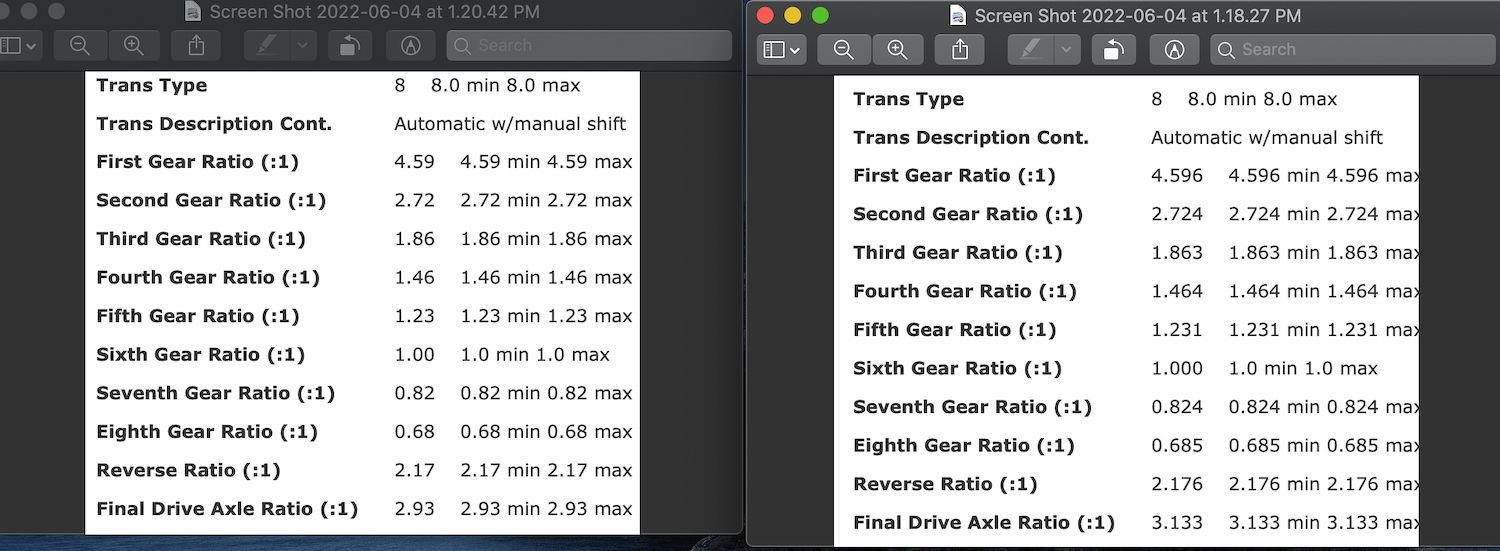Toggle Markup toolbar in the 1.18.27 PM window
Image resolution: width=1500 pixels, height=551 pixels.
pos(1174,49)
